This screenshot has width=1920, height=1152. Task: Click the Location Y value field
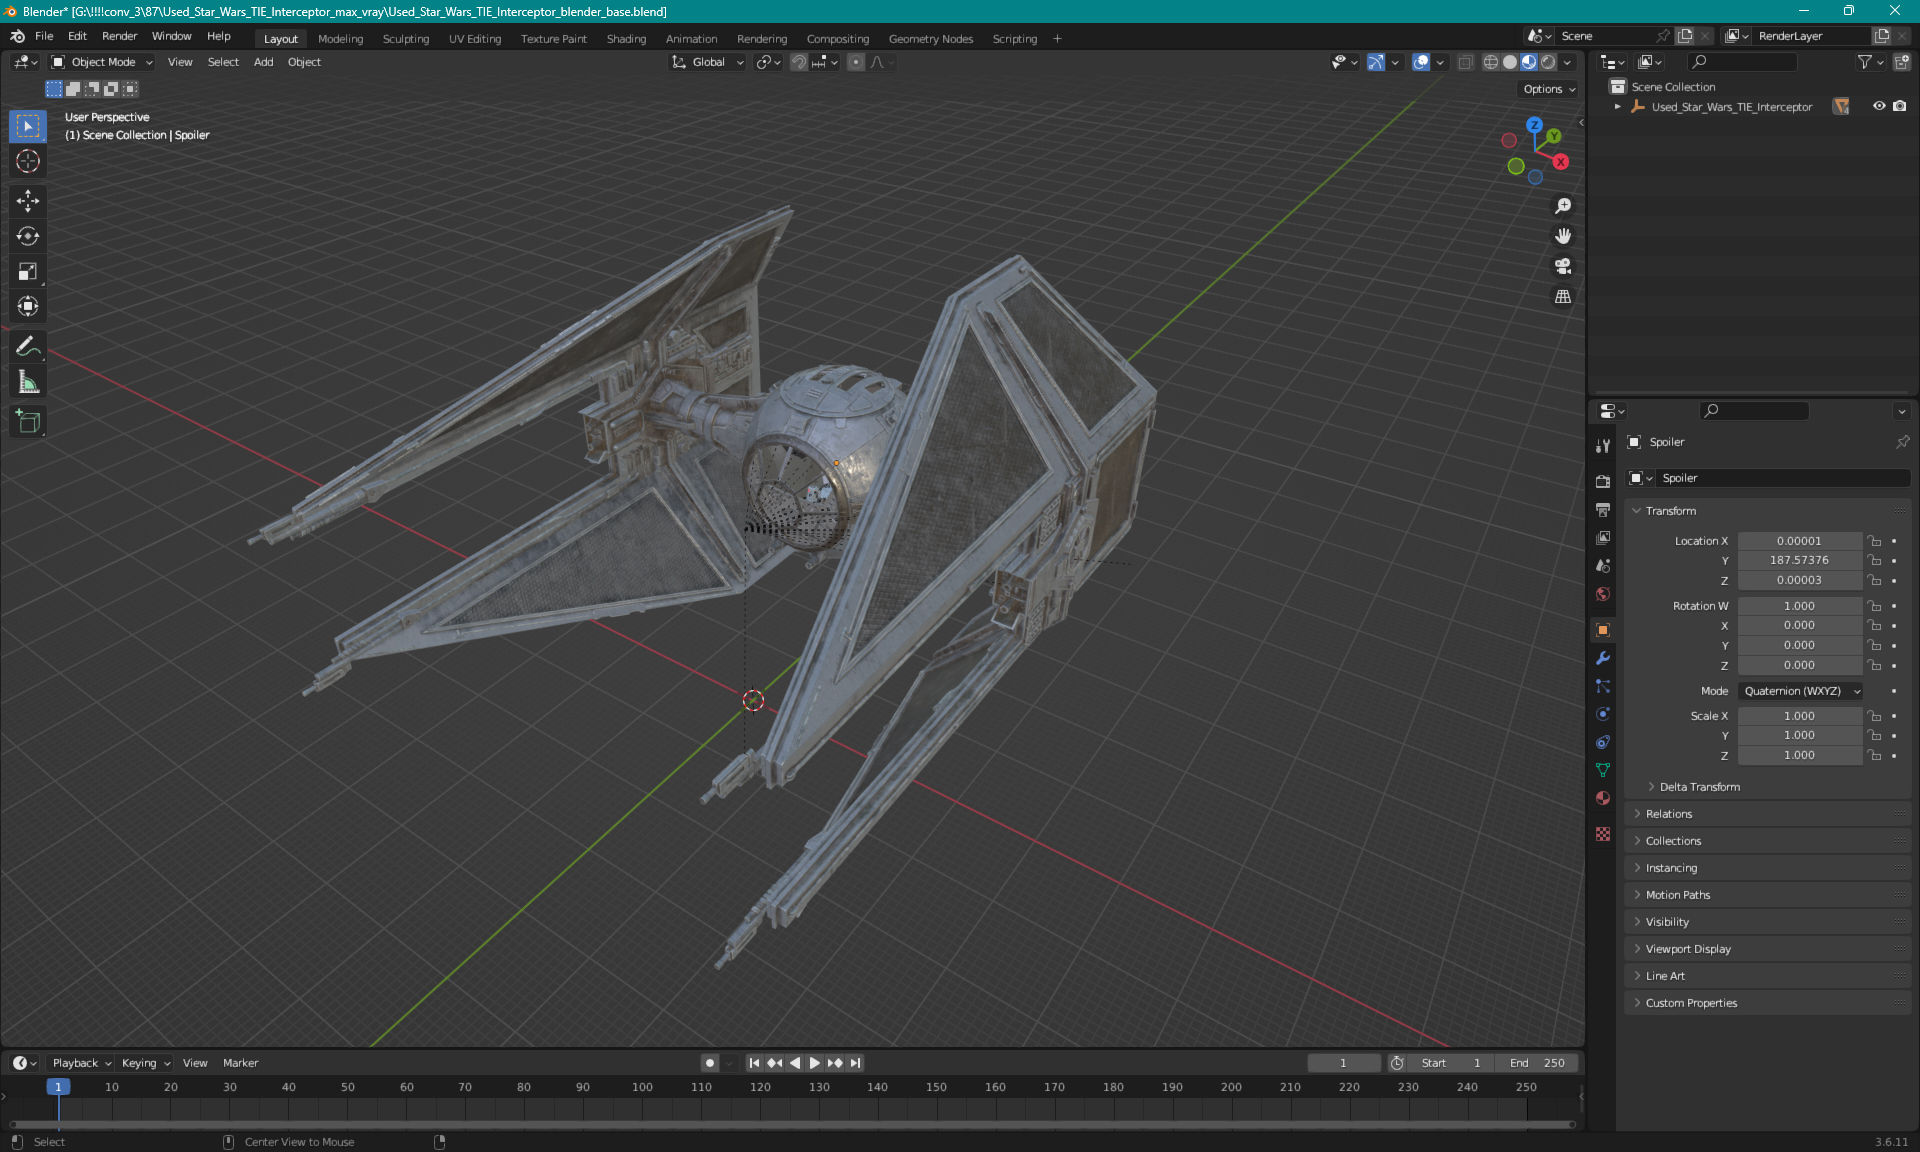tap(1799, 561)
